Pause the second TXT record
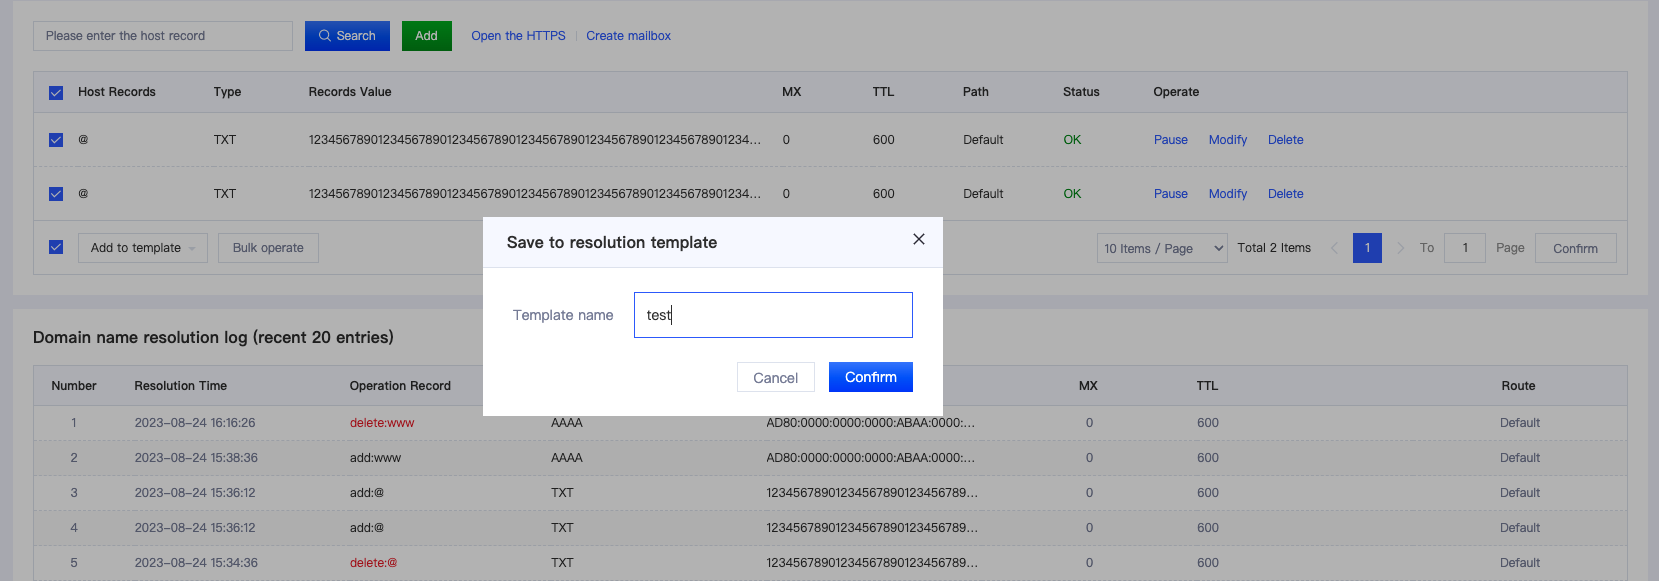1659x581 pixels. click(1171, 194)
